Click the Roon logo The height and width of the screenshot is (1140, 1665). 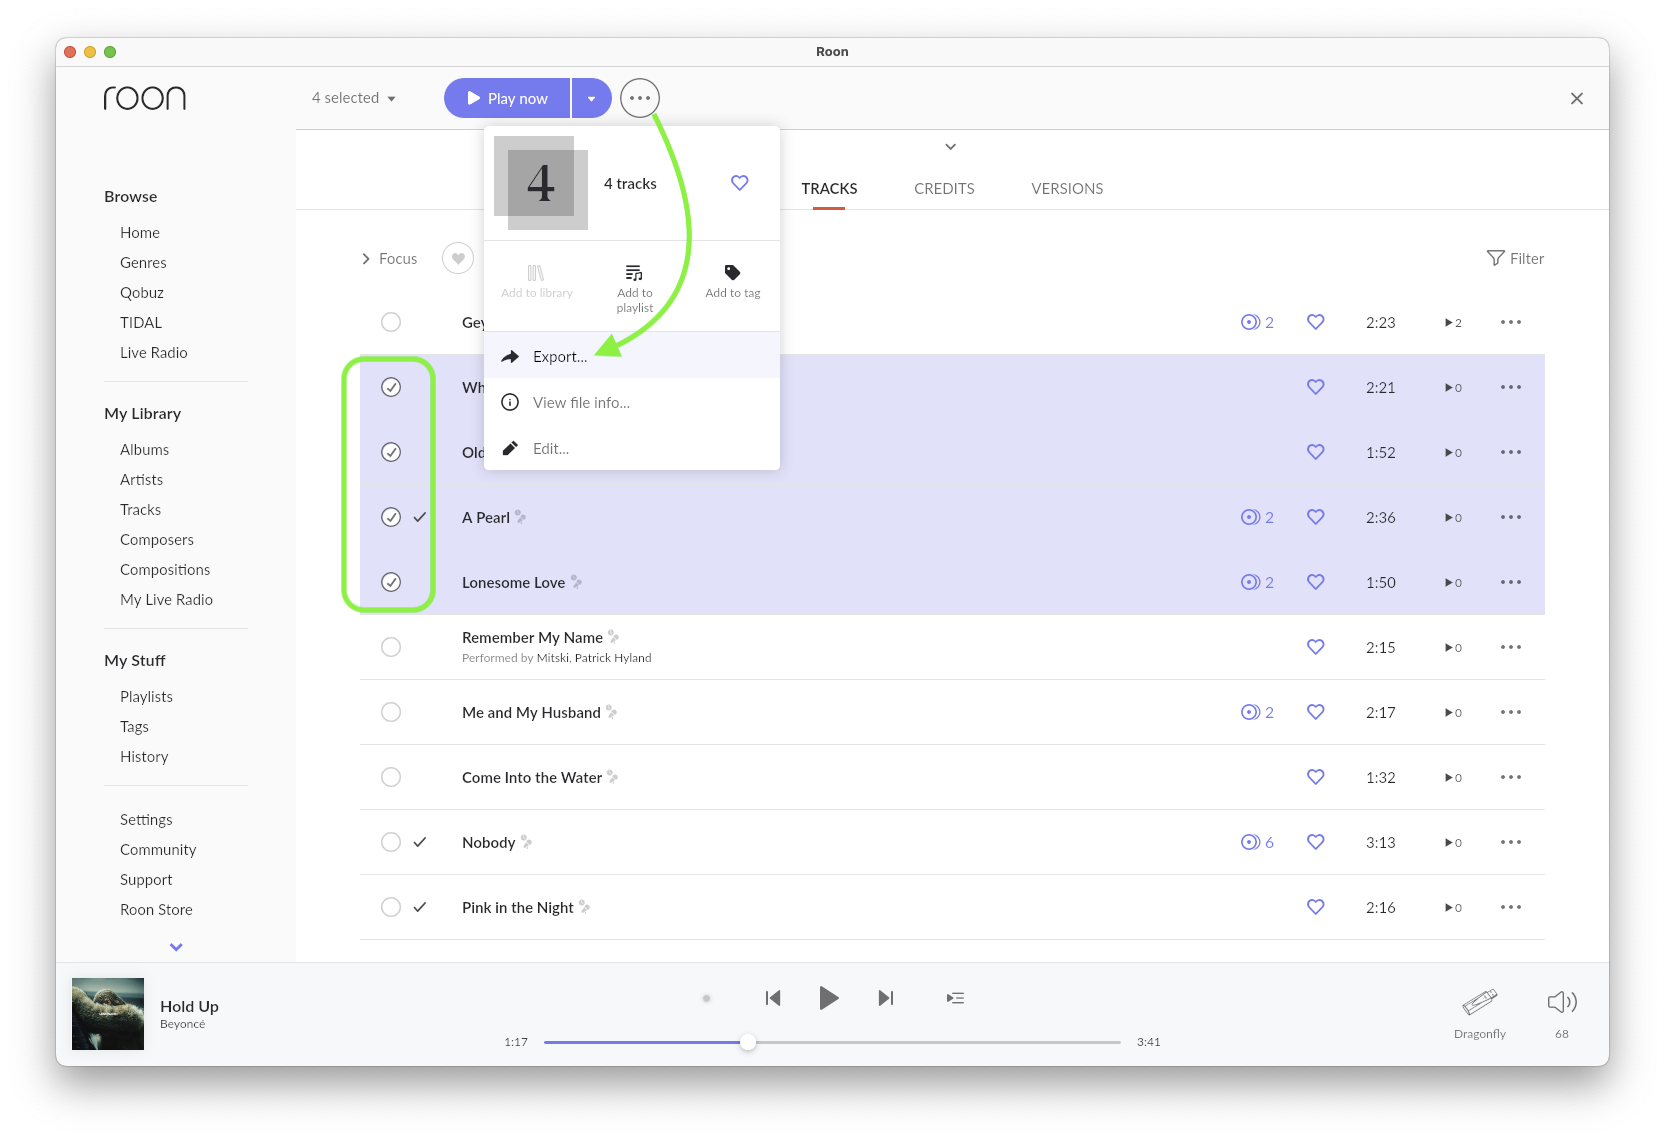pos(145,97)
